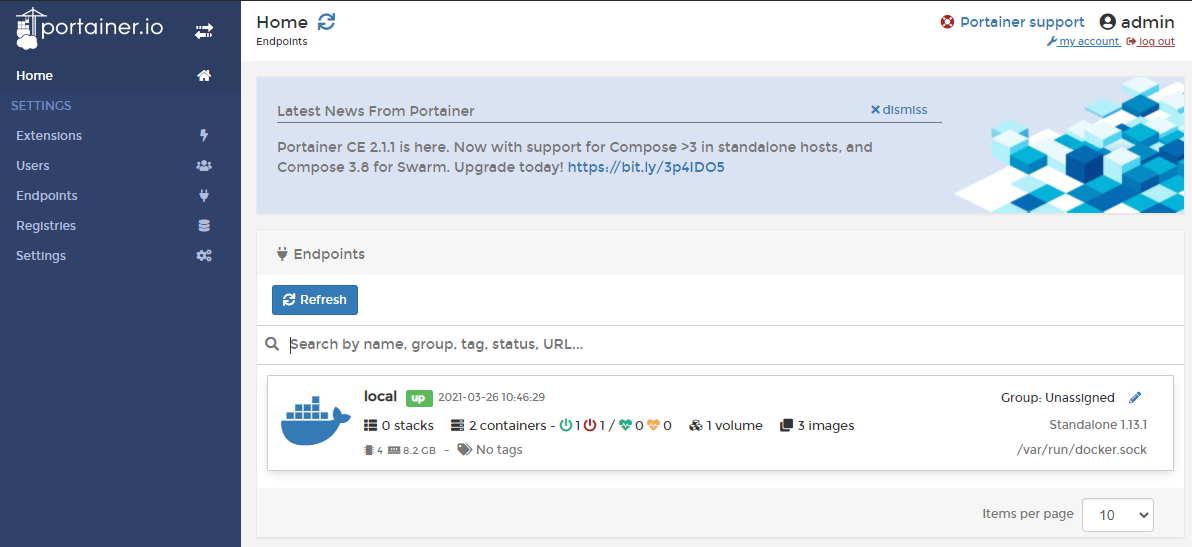The image size is (1192, 547).
Task: Refresh page using icon beside Home title
Action: point(326,22)
